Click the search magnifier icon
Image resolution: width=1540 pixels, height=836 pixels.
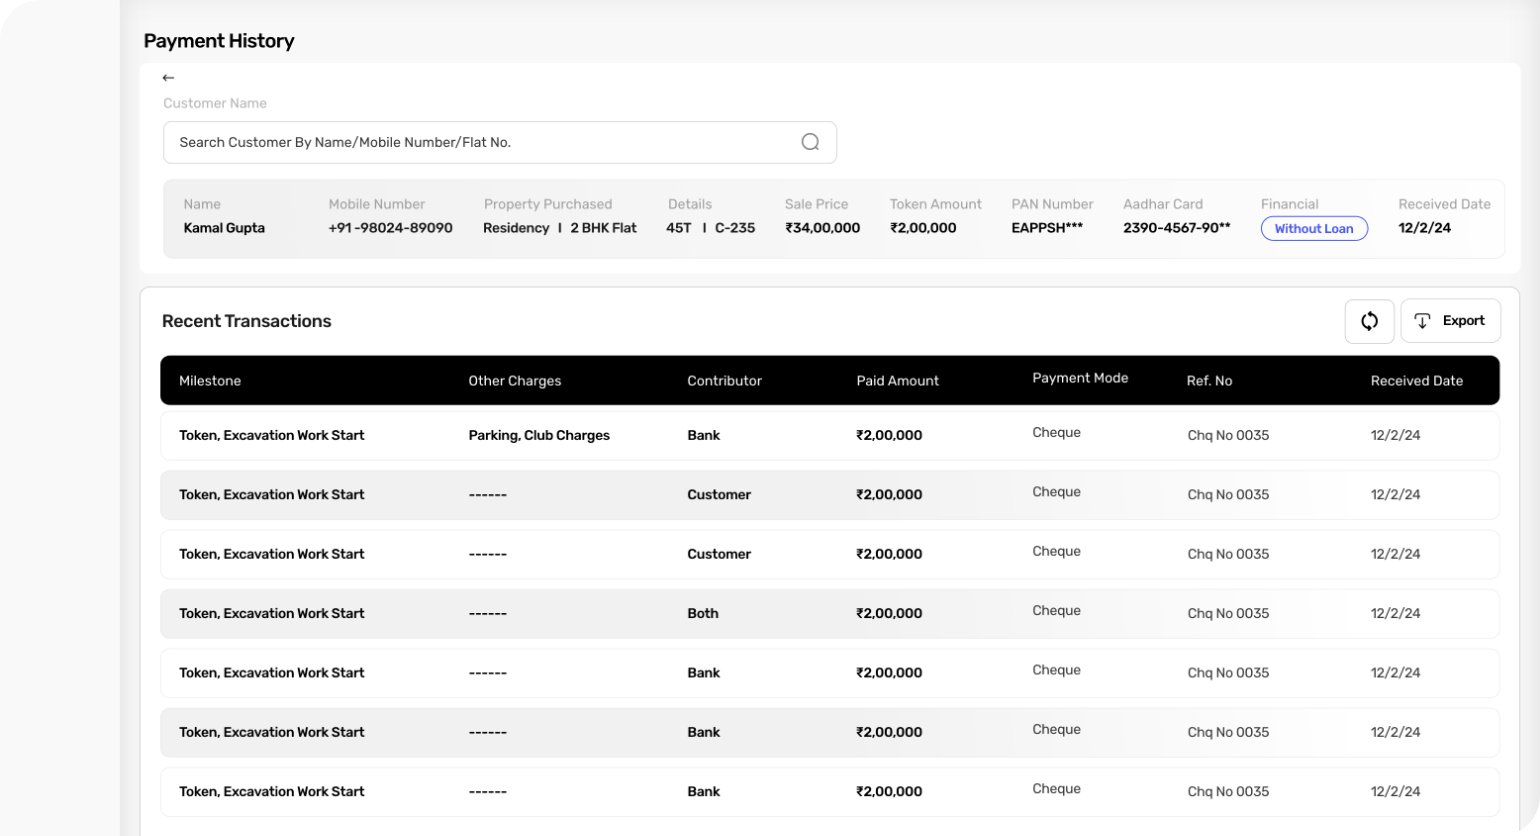(810, 142)
